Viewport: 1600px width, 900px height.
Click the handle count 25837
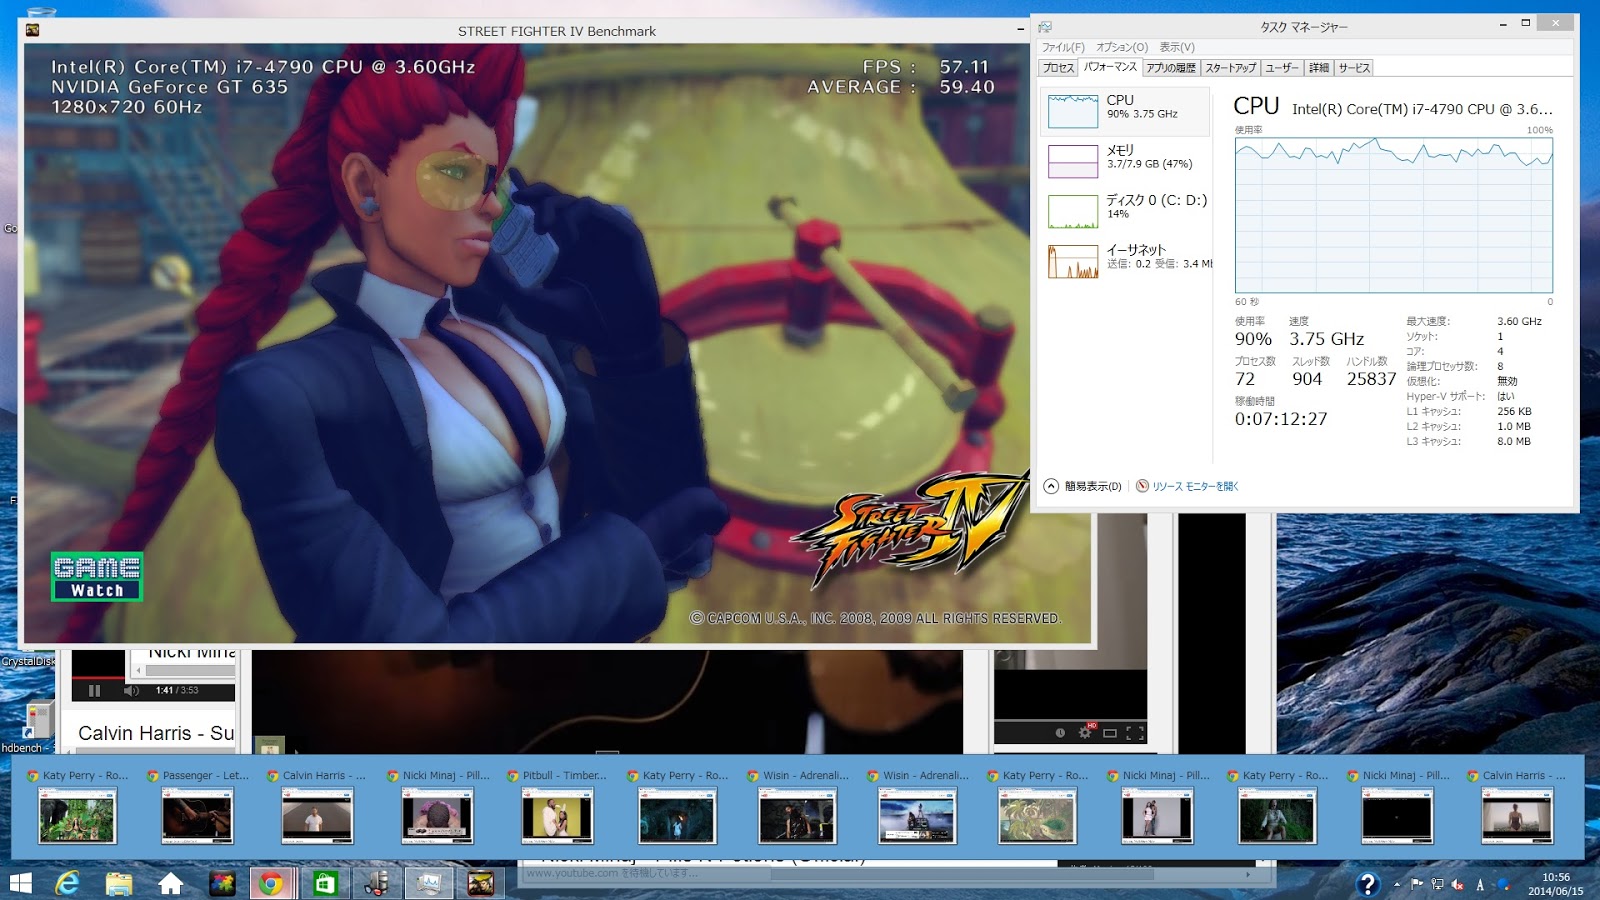coord(1371,379)
